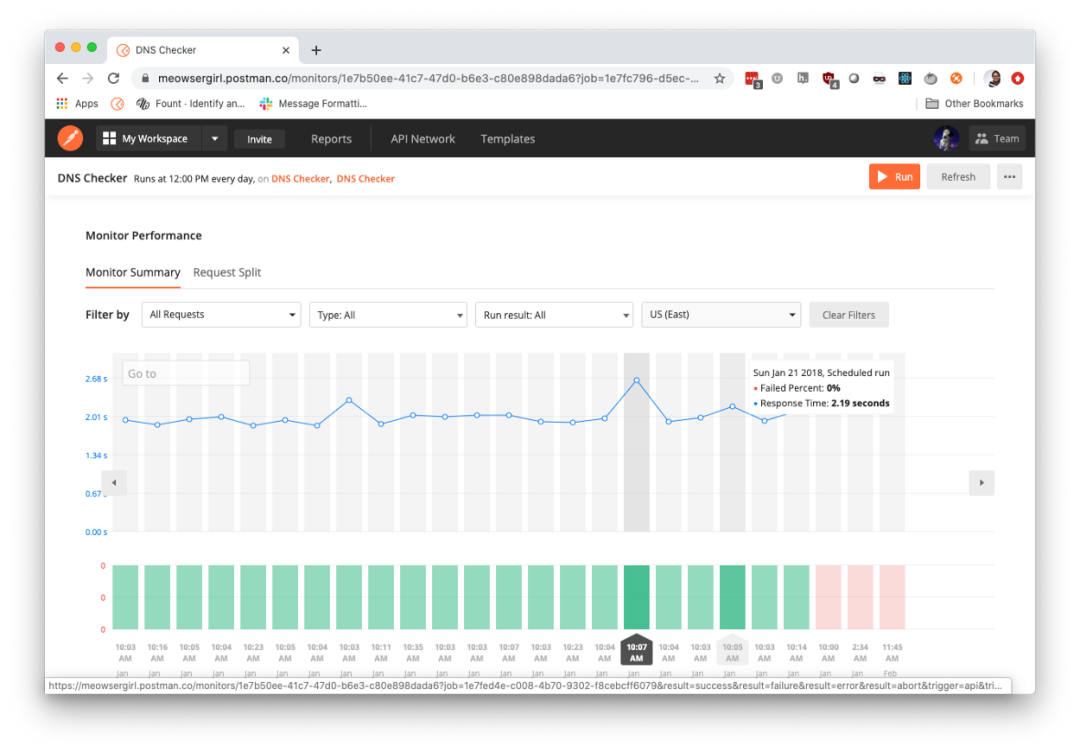Click the Clear Filters button
The height and width of the screenshot is (753, 1080).
[x=848, y=315]
